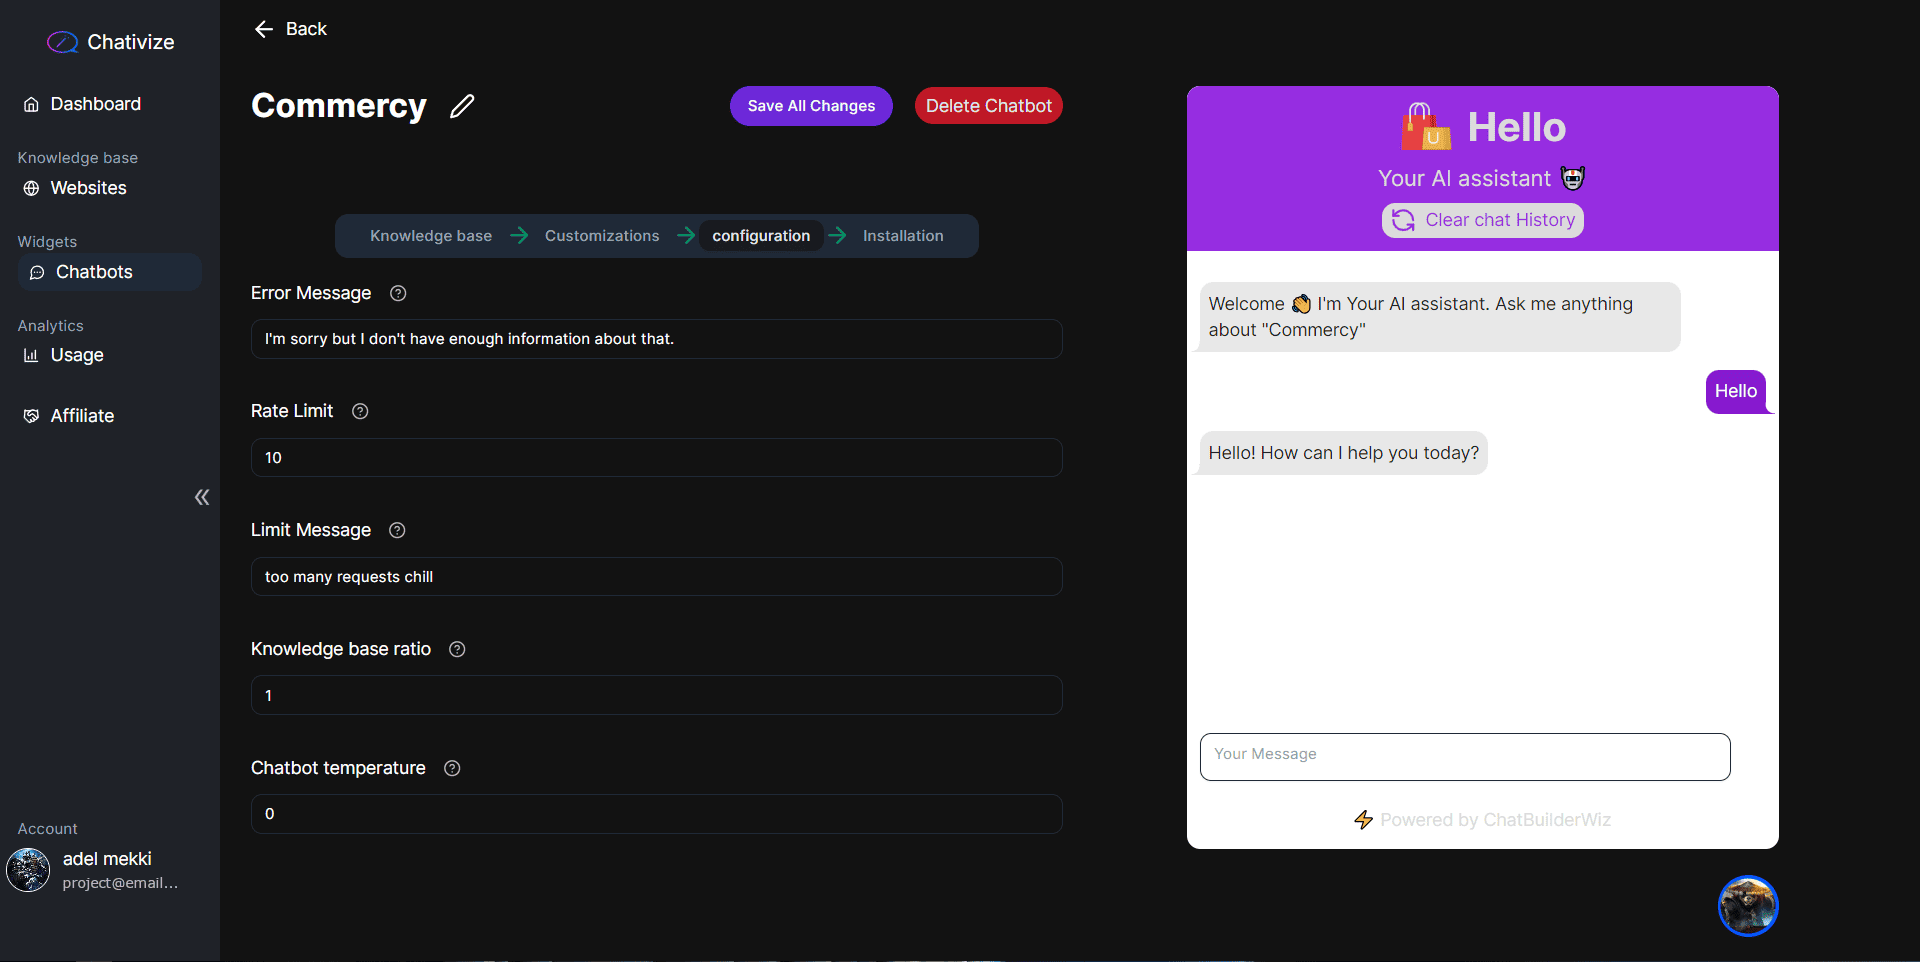Click the Analytics sidebar heading

point(50,326)
